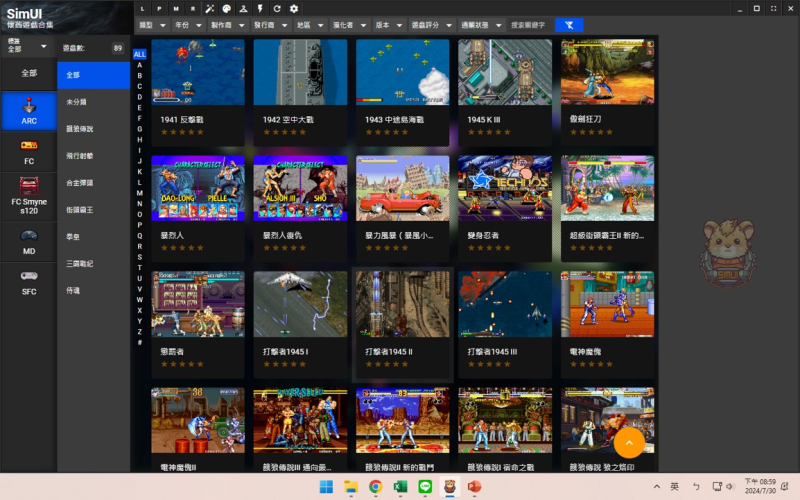Expand the 製作商 filter dropdown
This screenshot has height=500, width=800.
228,25
